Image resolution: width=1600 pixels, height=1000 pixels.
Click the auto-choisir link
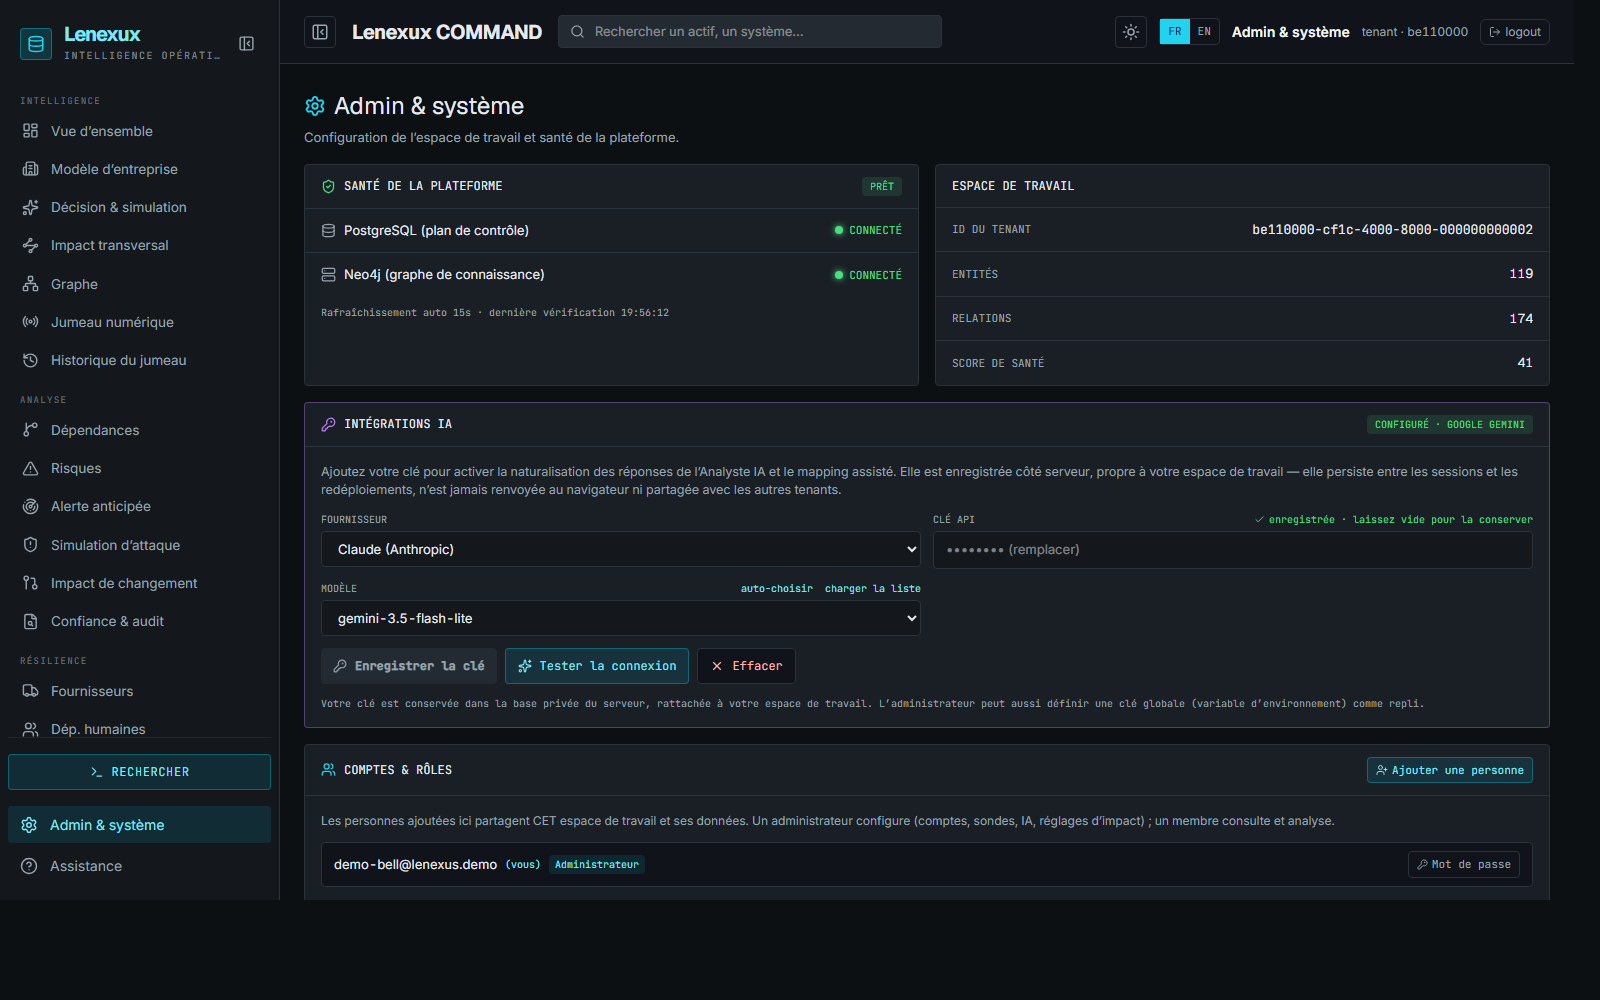coord(776,588)
